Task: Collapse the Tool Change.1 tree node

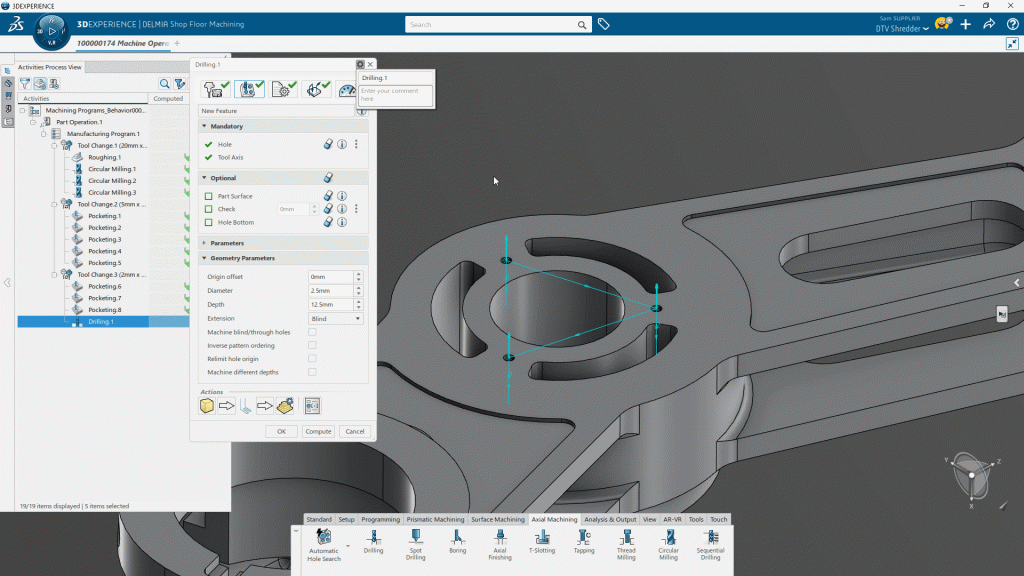Action: pos(55,145)
